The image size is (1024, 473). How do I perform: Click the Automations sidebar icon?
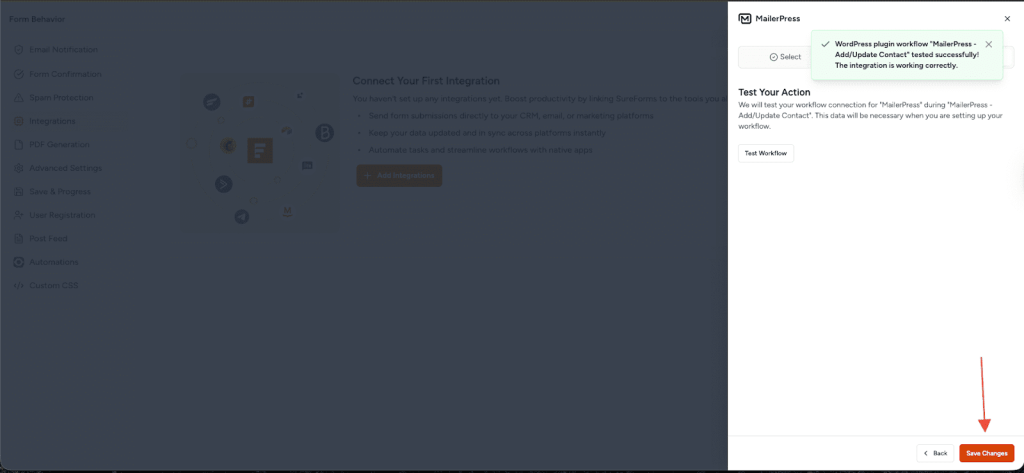click(x=18, y=262)
